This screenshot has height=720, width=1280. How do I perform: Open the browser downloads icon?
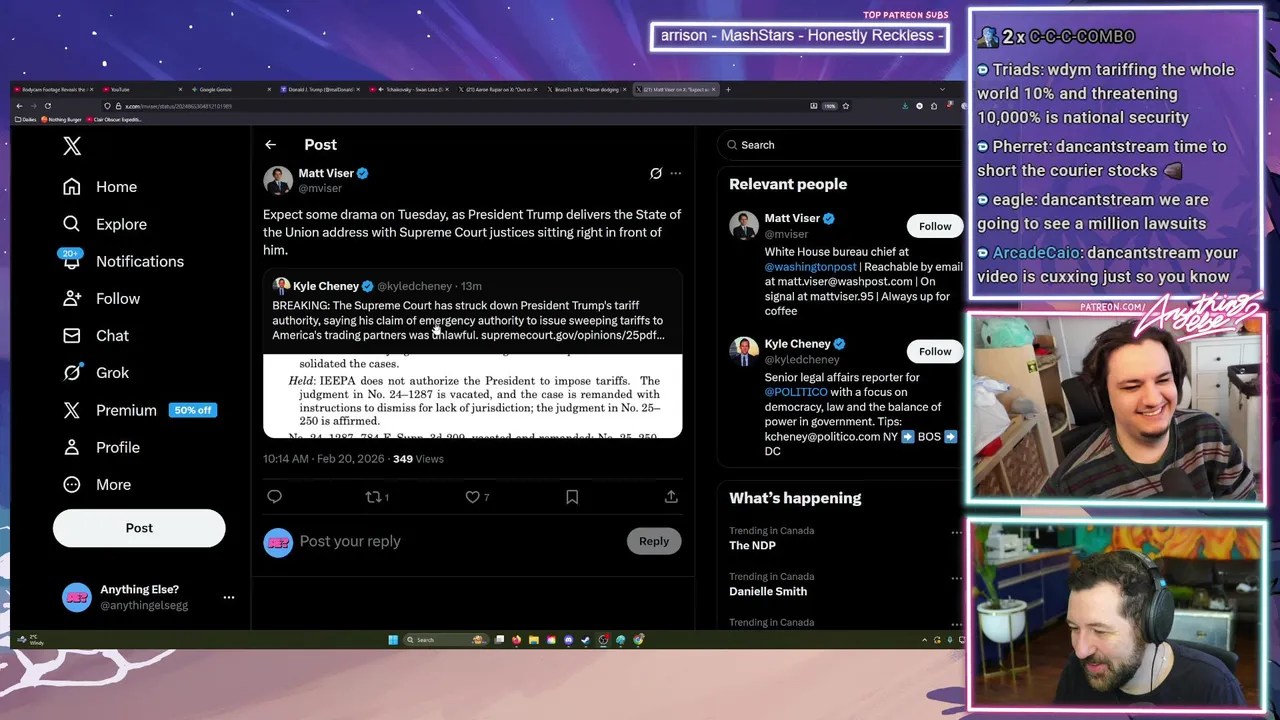click(x=904, y=106)
